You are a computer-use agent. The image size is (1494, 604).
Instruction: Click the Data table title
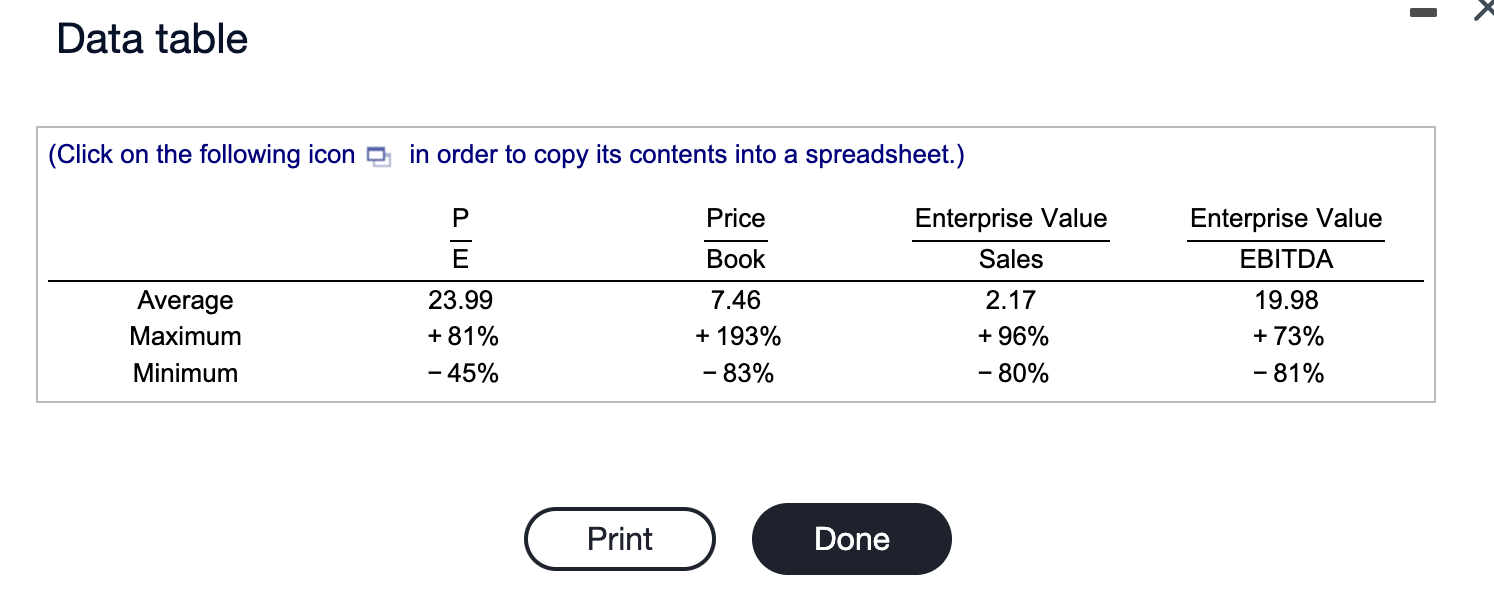(x=152, y=39)
